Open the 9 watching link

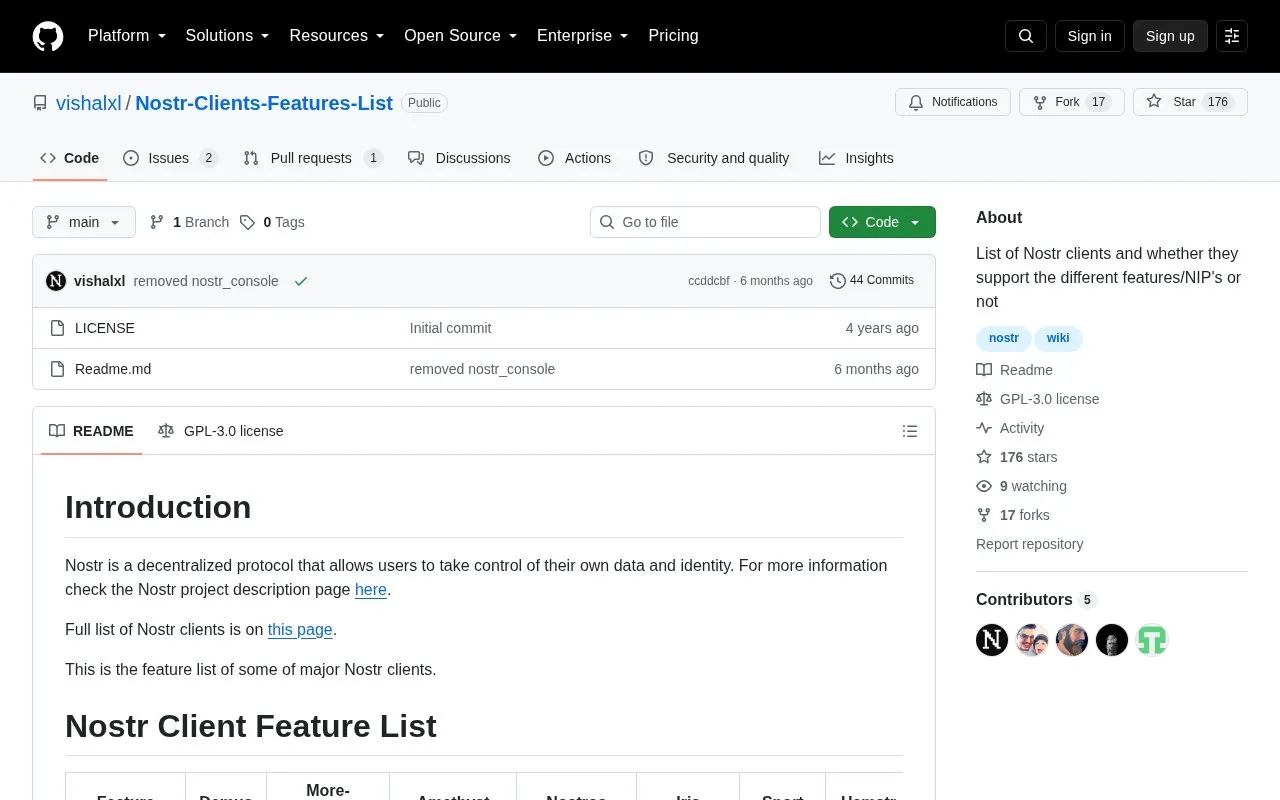pos(1022,486)
